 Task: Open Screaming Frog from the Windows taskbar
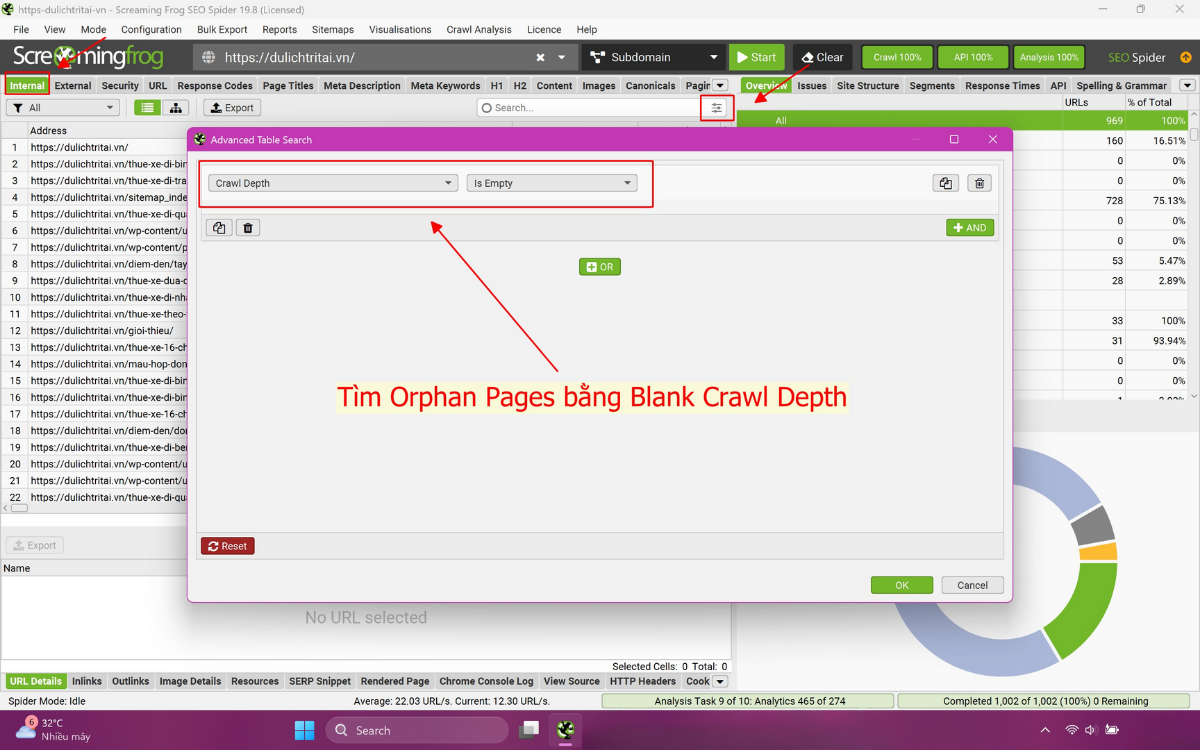coord(566,730)
